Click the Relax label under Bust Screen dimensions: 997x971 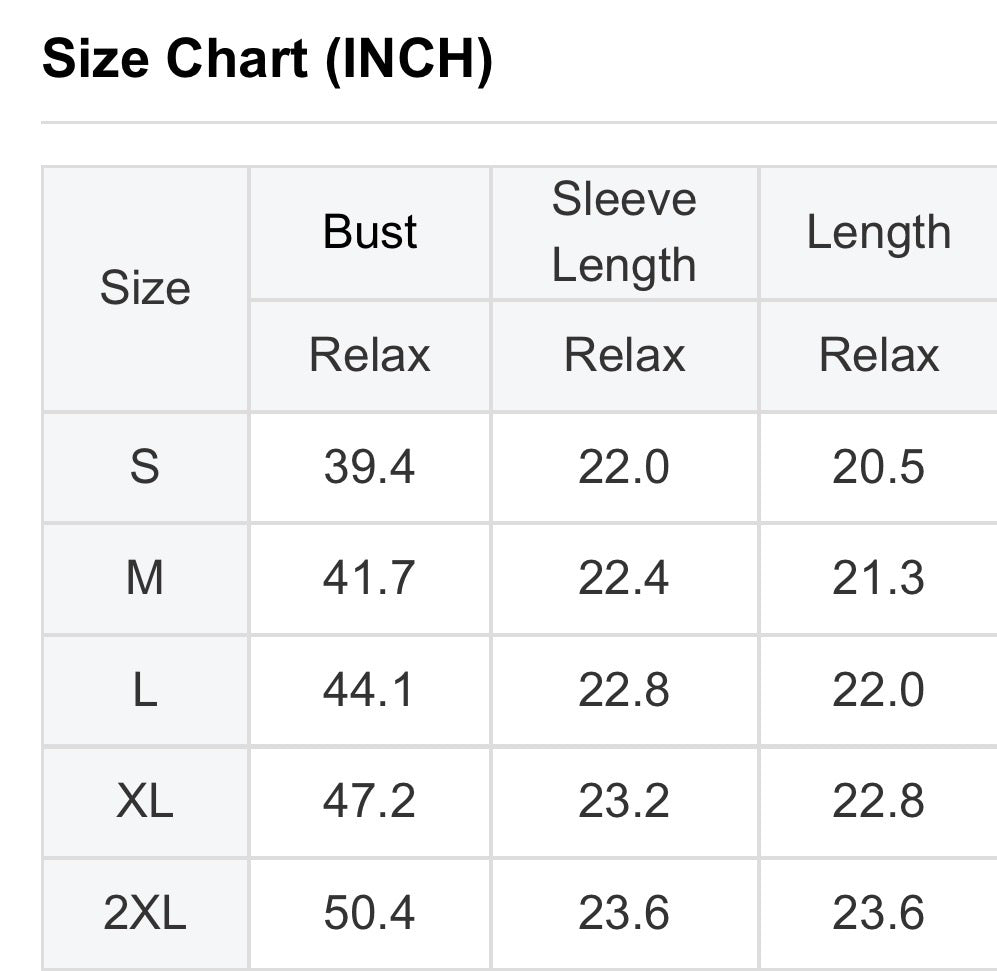tap(370, 355)
